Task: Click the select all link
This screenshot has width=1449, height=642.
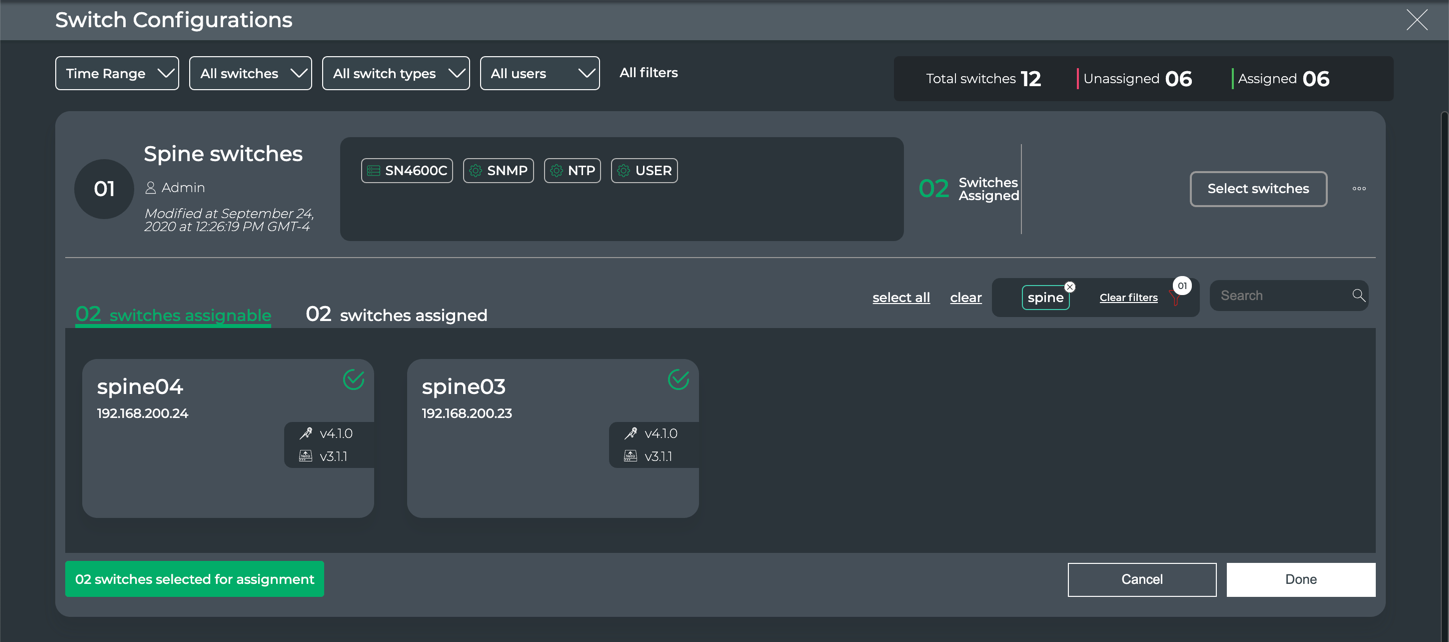Action: [900, 298]
